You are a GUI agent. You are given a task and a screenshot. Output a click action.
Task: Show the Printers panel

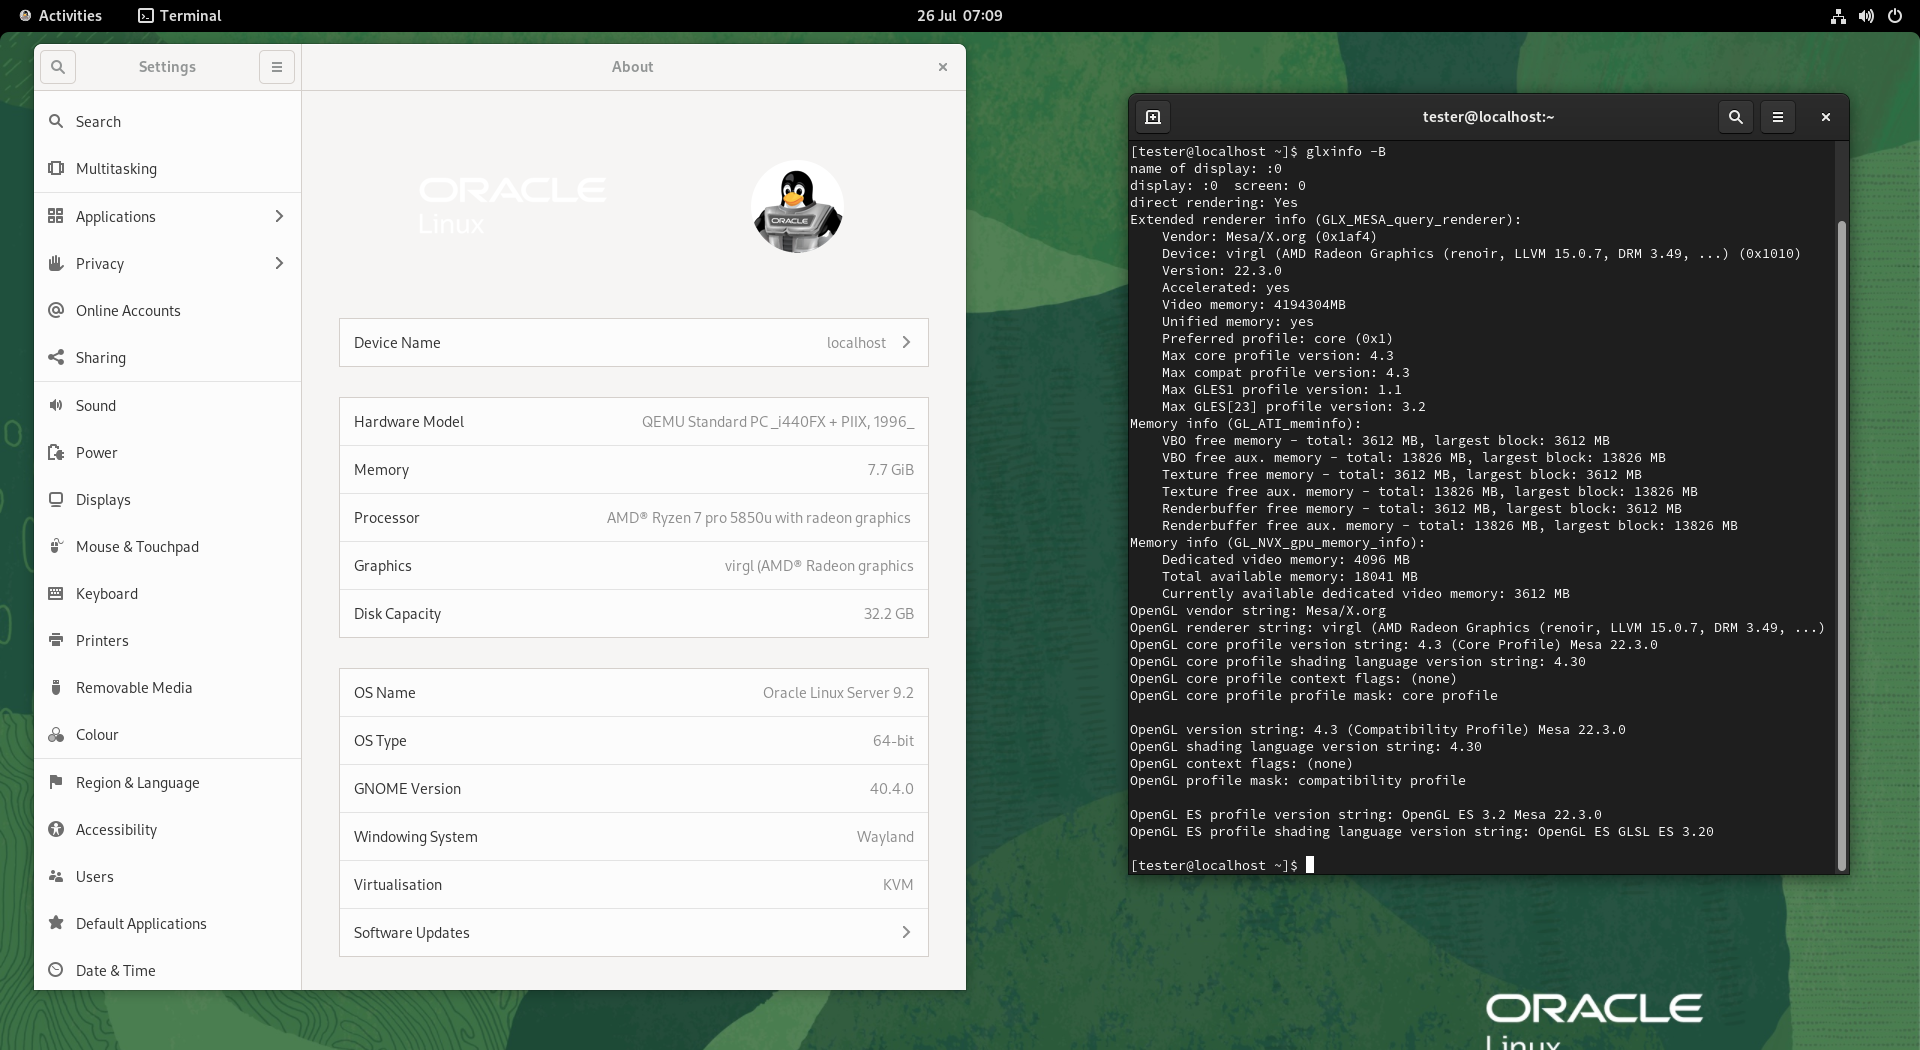(167, 641)
